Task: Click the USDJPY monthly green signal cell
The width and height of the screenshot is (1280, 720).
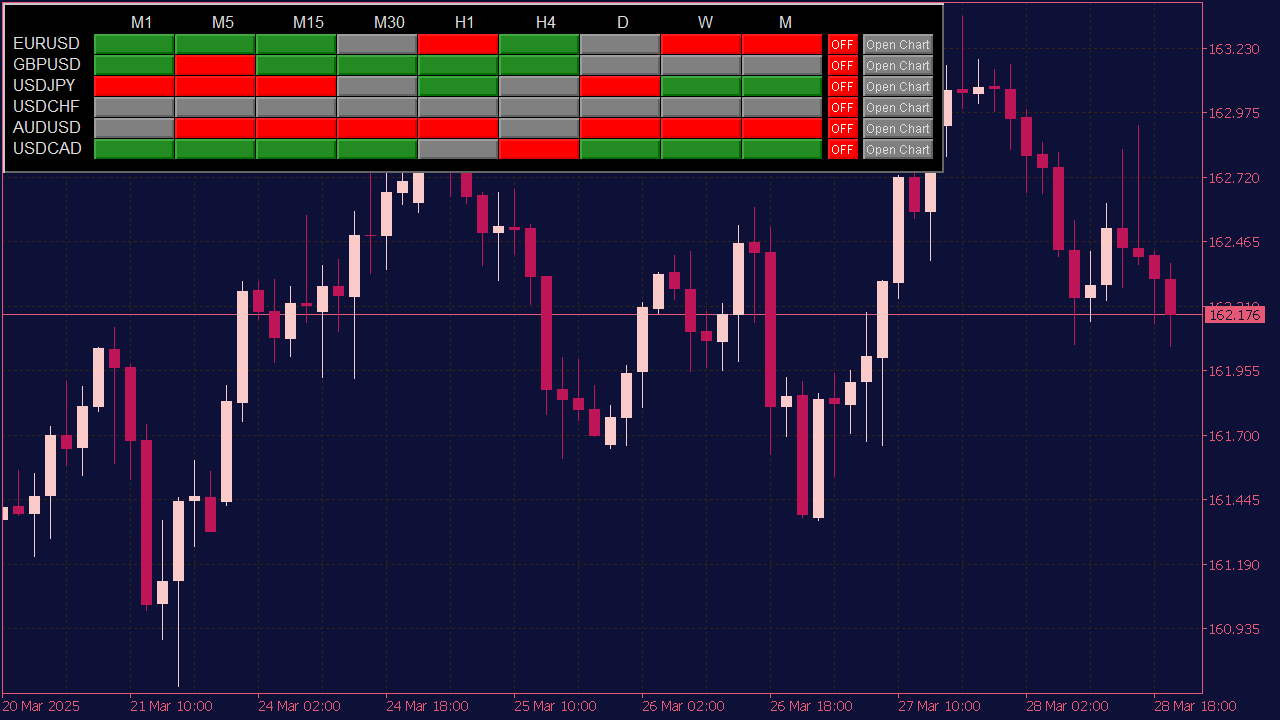Action: [x=784, y=86]
